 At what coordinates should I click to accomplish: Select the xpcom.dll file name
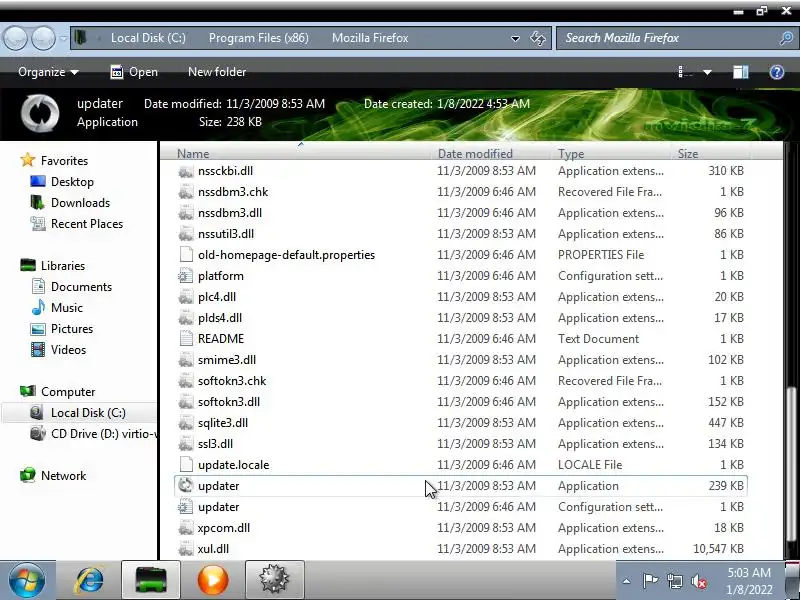pos(224,528)
